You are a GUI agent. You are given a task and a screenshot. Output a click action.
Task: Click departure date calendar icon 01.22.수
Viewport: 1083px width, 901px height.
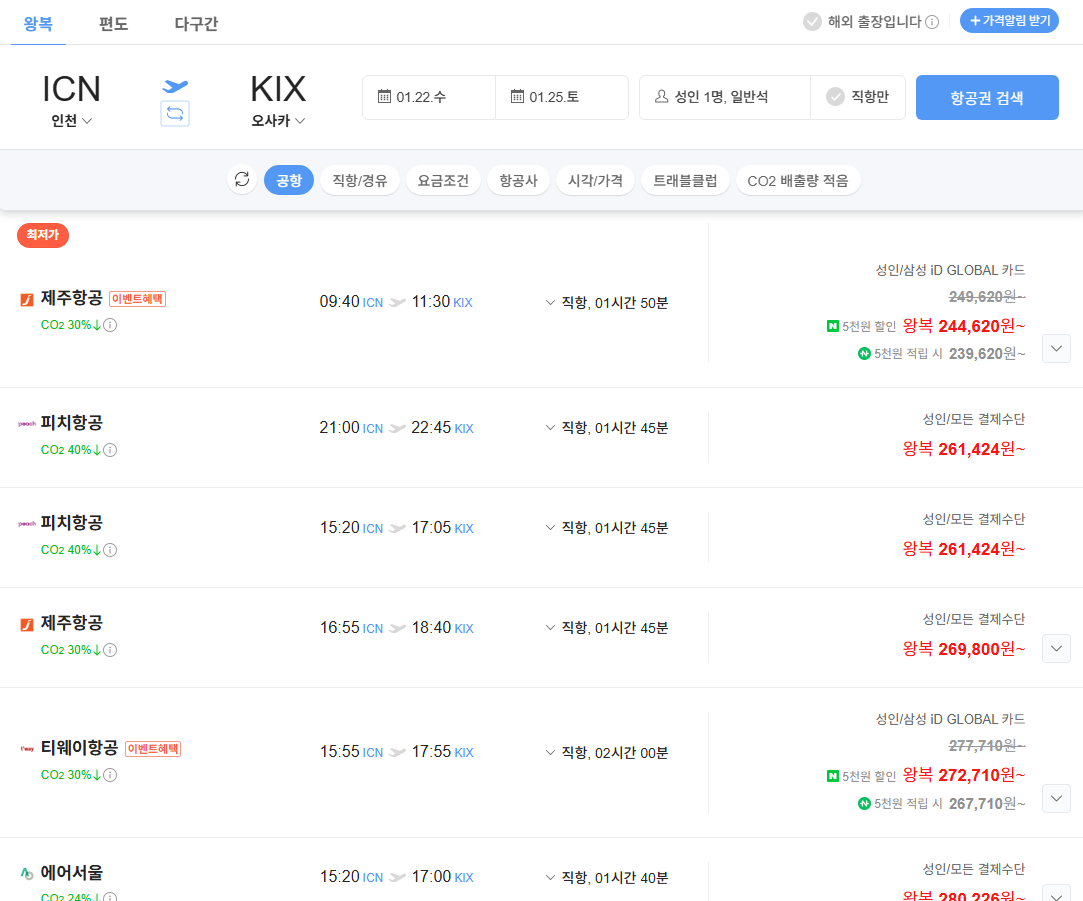[384, 96]
